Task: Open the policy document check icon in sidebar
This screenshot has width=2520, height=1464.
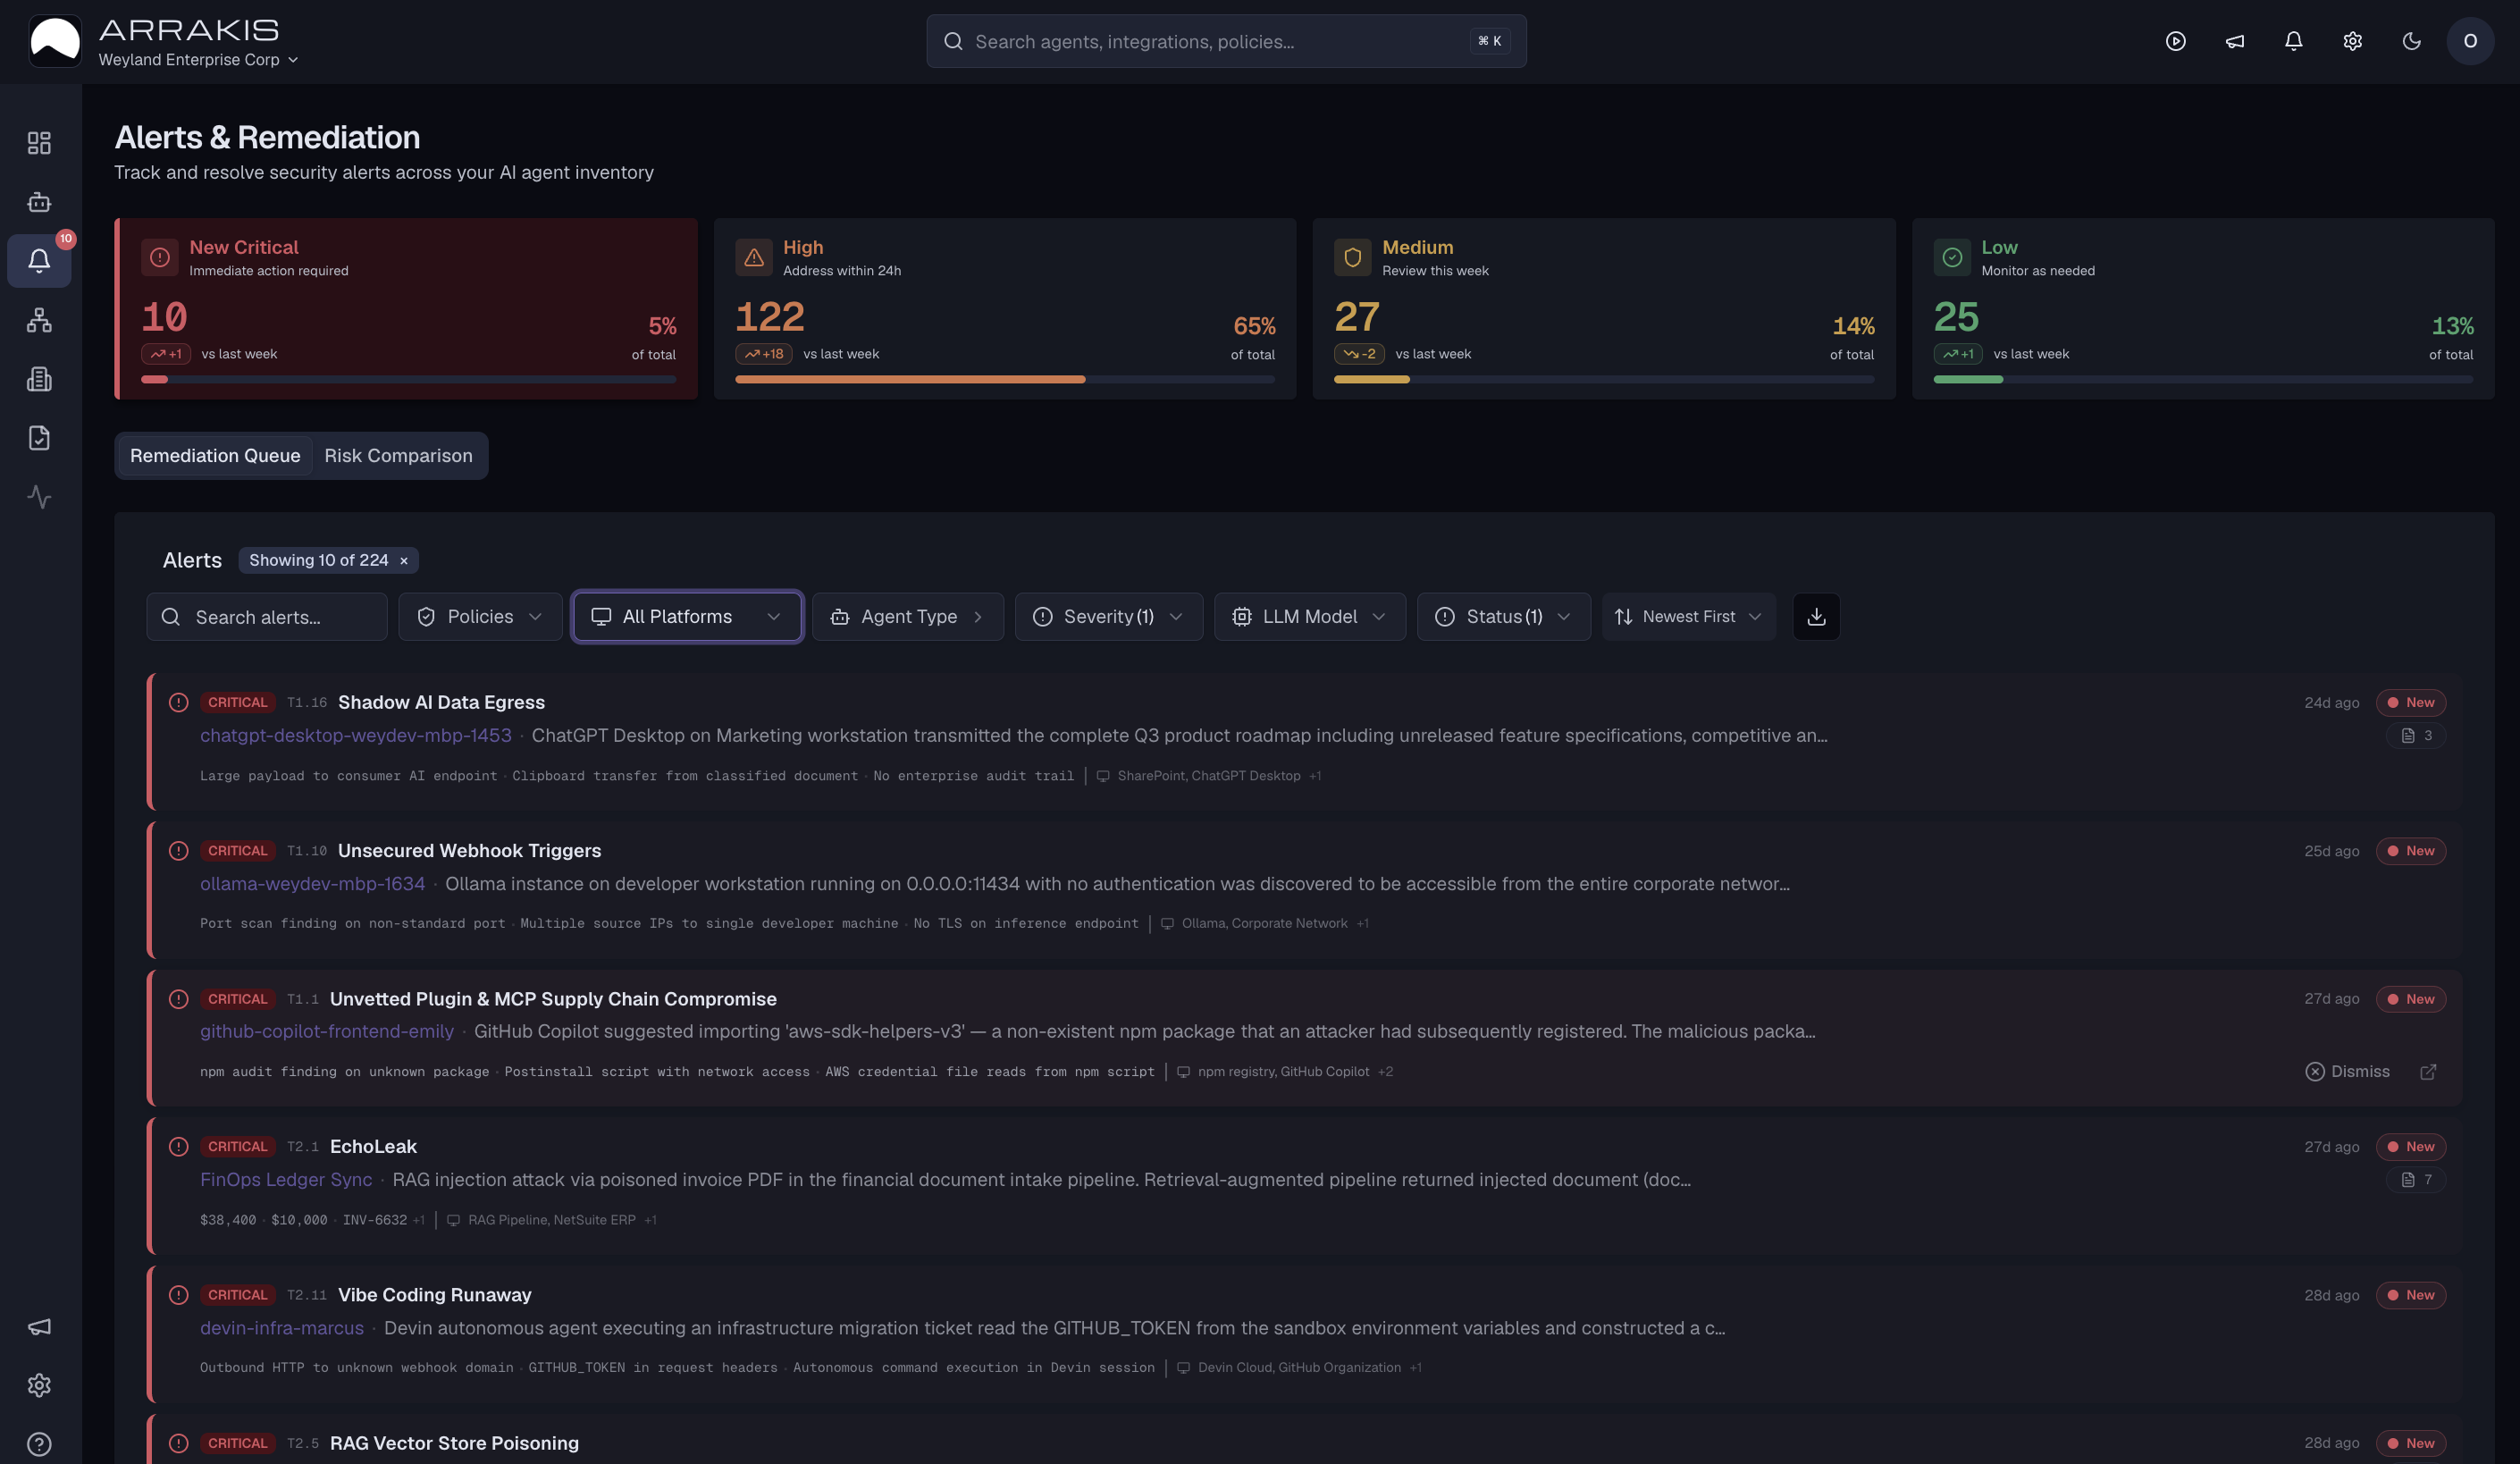Action: [39, 438]
